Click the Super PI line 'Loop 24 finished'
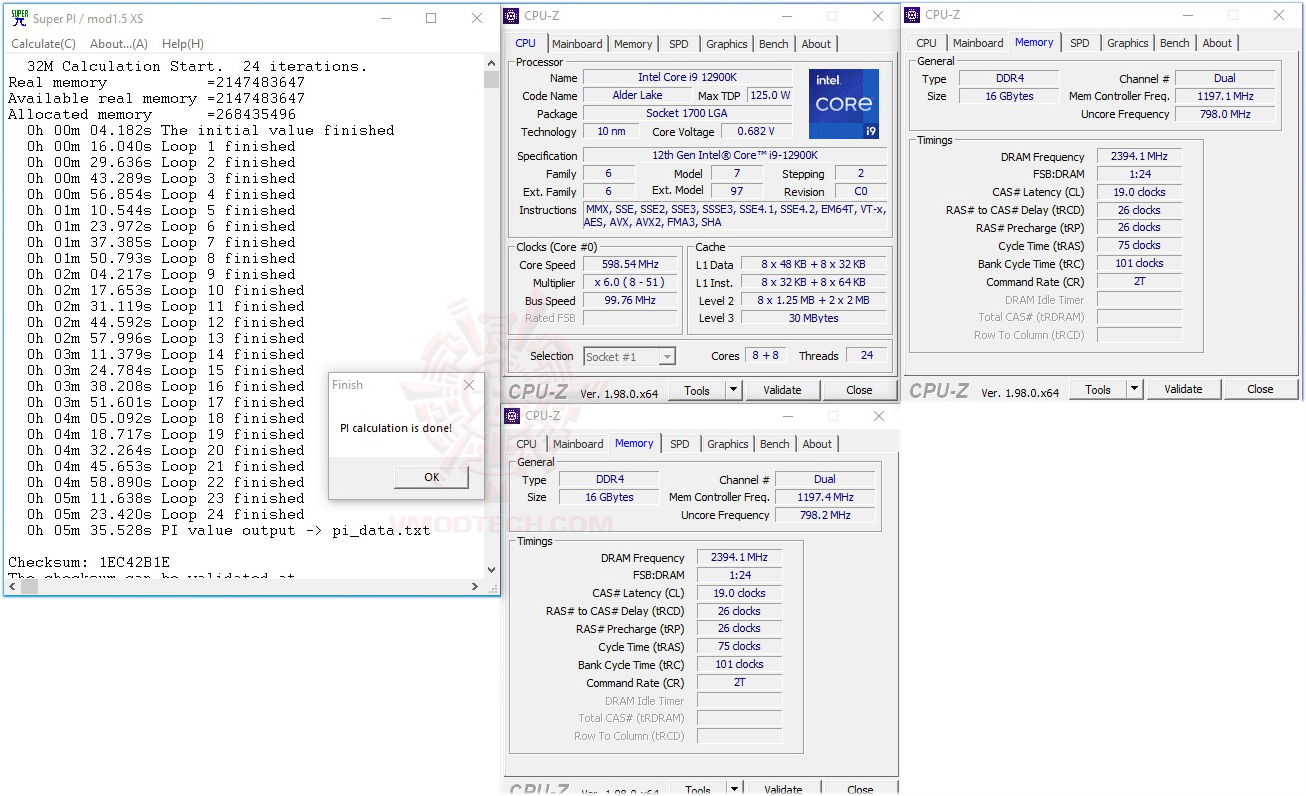This screenshot has width=1306, height=796. (166, 514)
